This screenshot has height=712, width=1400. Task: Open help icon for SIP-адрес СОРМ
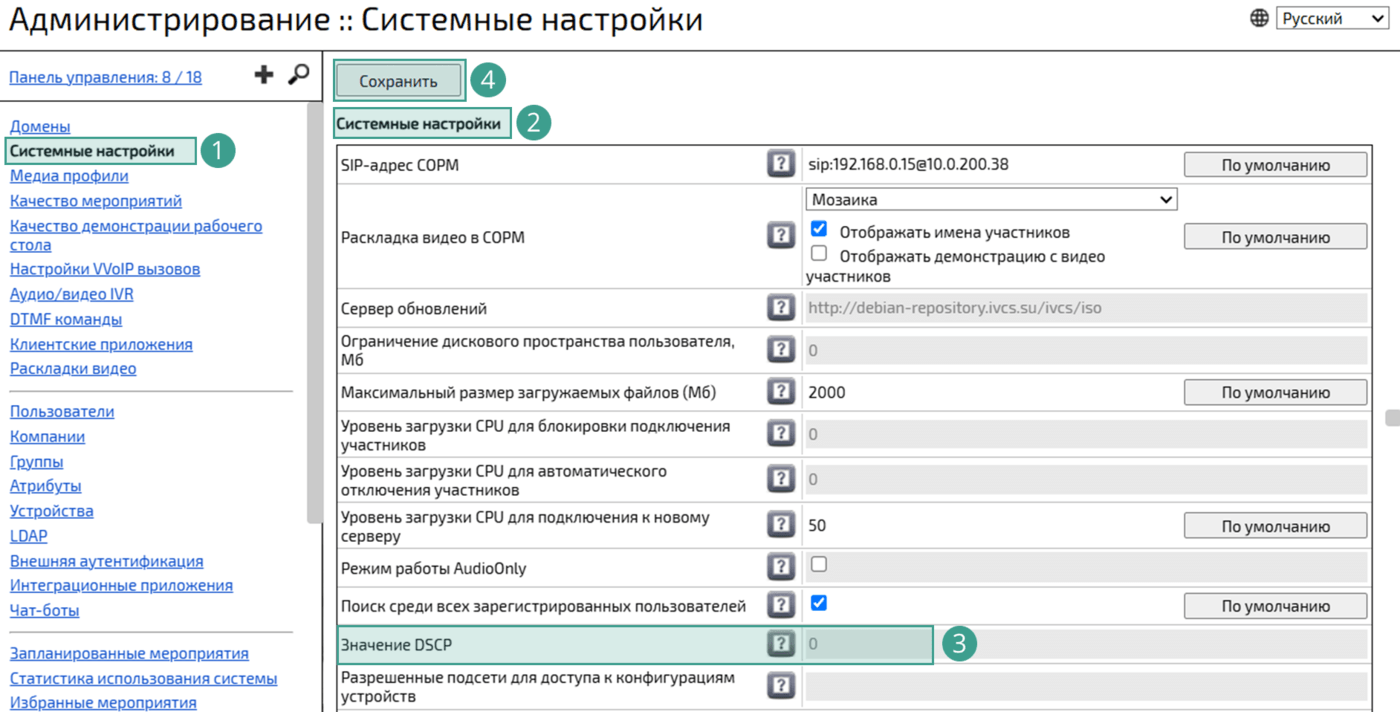780,164
